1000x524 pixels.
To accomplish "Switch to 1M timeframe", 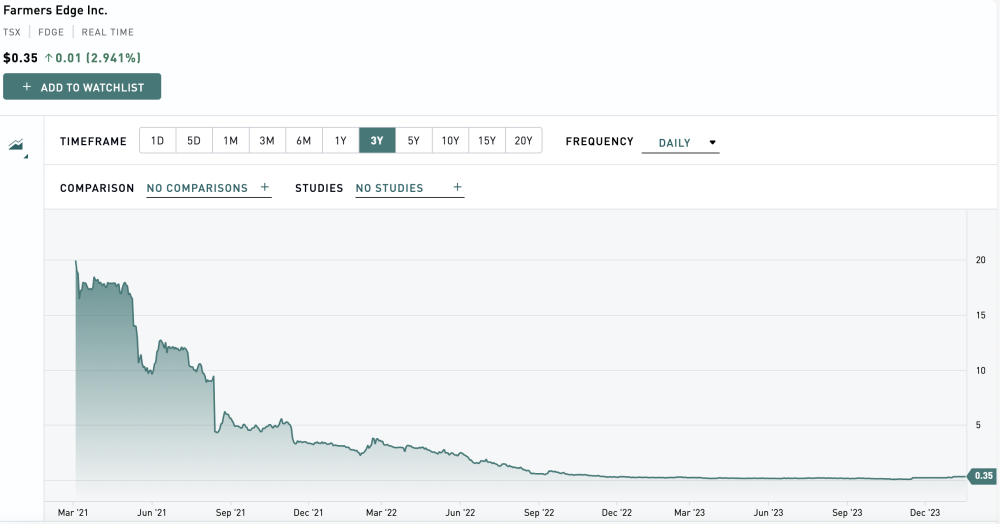I will pos(231,140).
